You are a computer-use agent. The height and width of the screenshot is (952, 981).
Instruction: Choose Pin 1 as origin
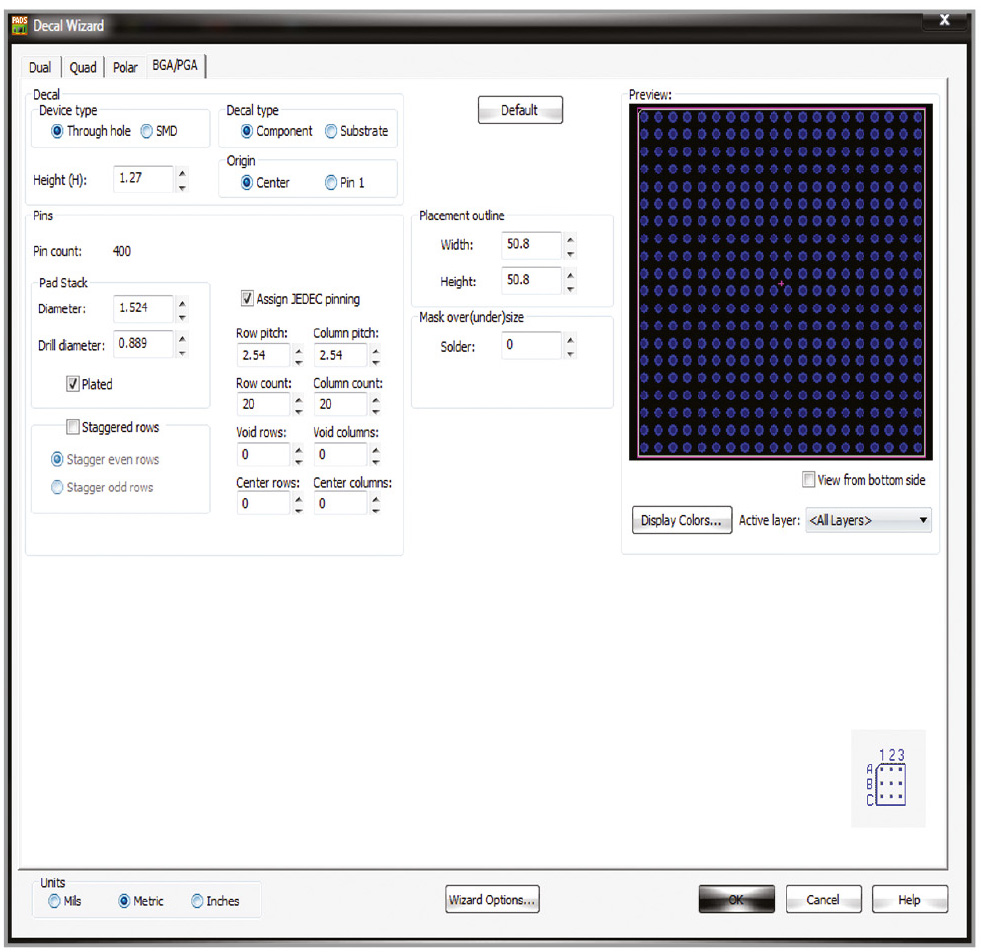pyautogui.click(x=331, y=183)
